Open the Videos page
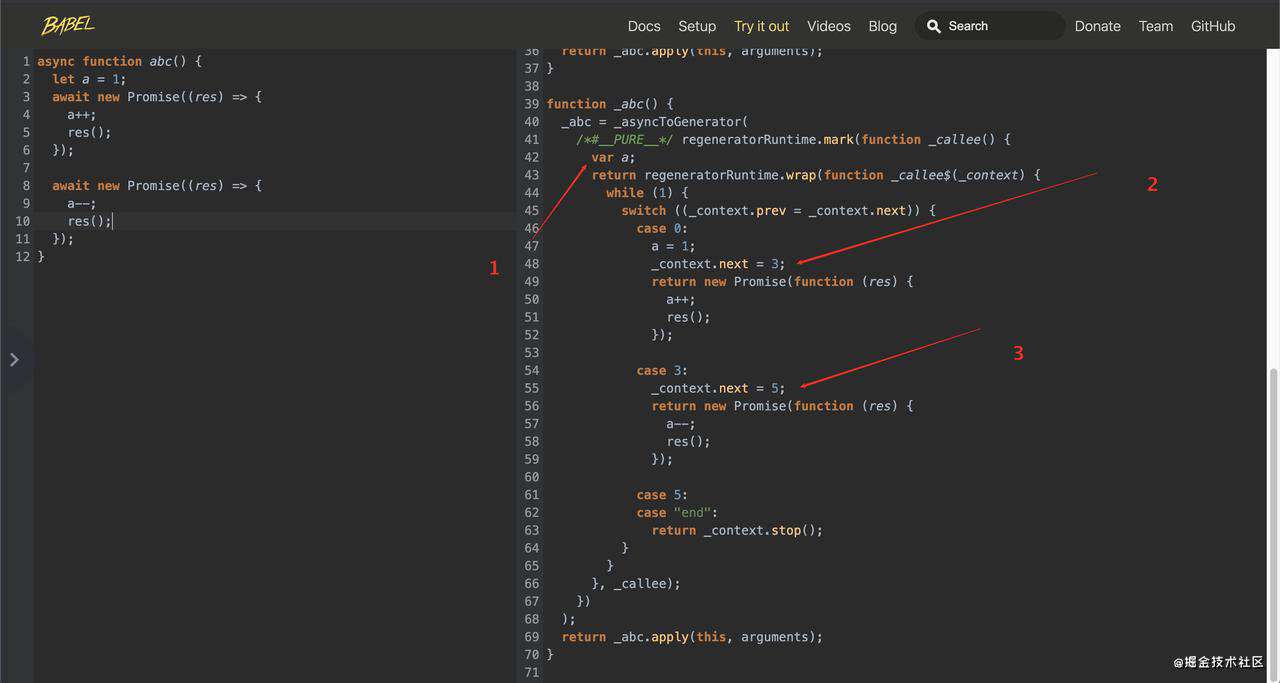 pyautogui.click(x=829, y=26)
